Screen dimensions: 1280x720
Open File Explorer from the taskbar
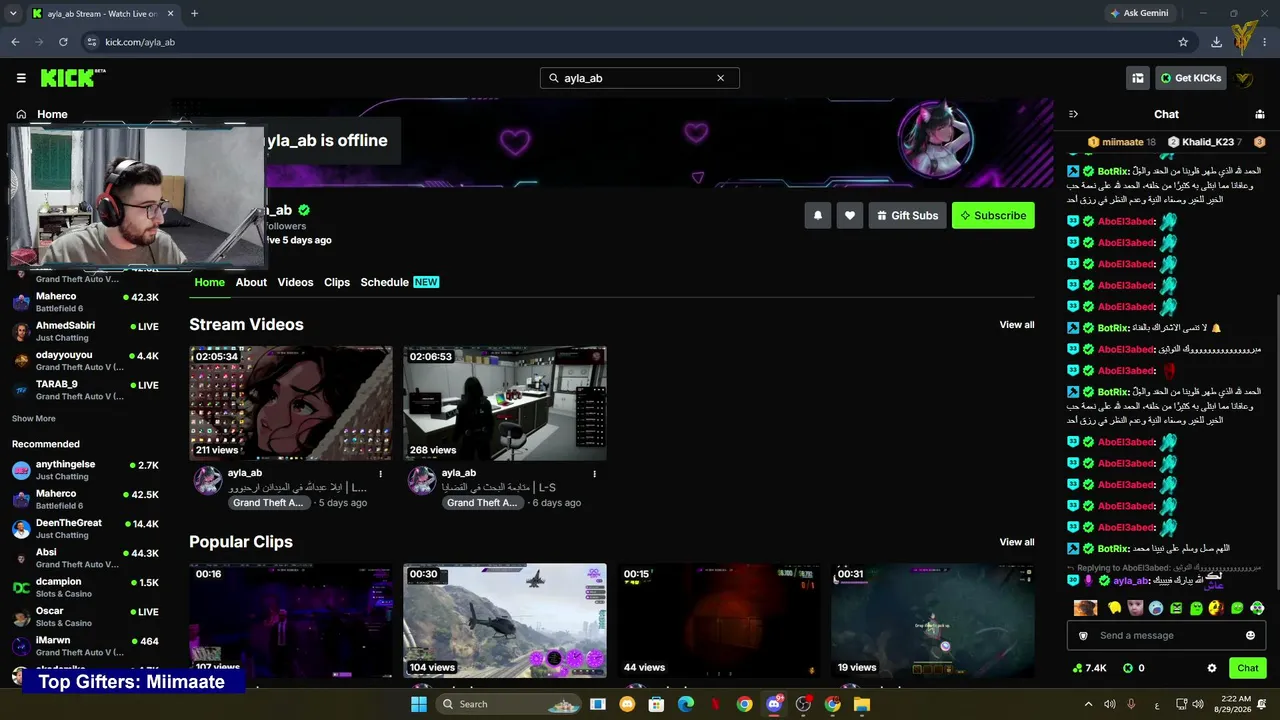[862, 704]
